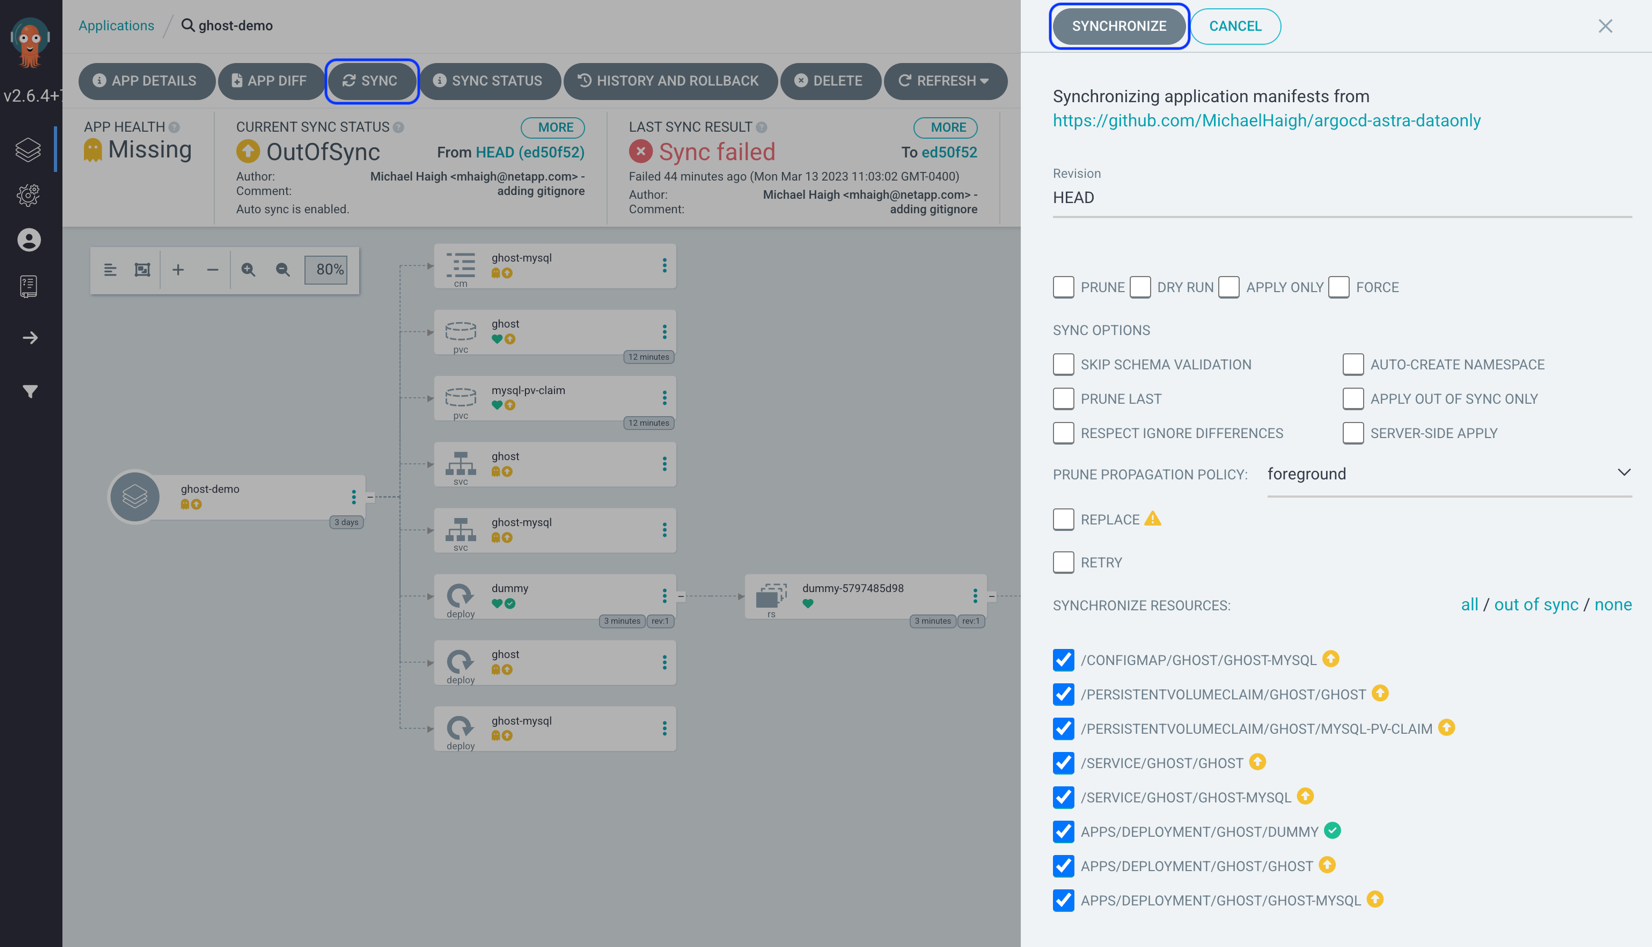Uncheck the /CONFIGMAP/GHOST/GHOST-MYSQL resource
Viewport: 1652px width, 947px height.
[x=1064, y=660]
